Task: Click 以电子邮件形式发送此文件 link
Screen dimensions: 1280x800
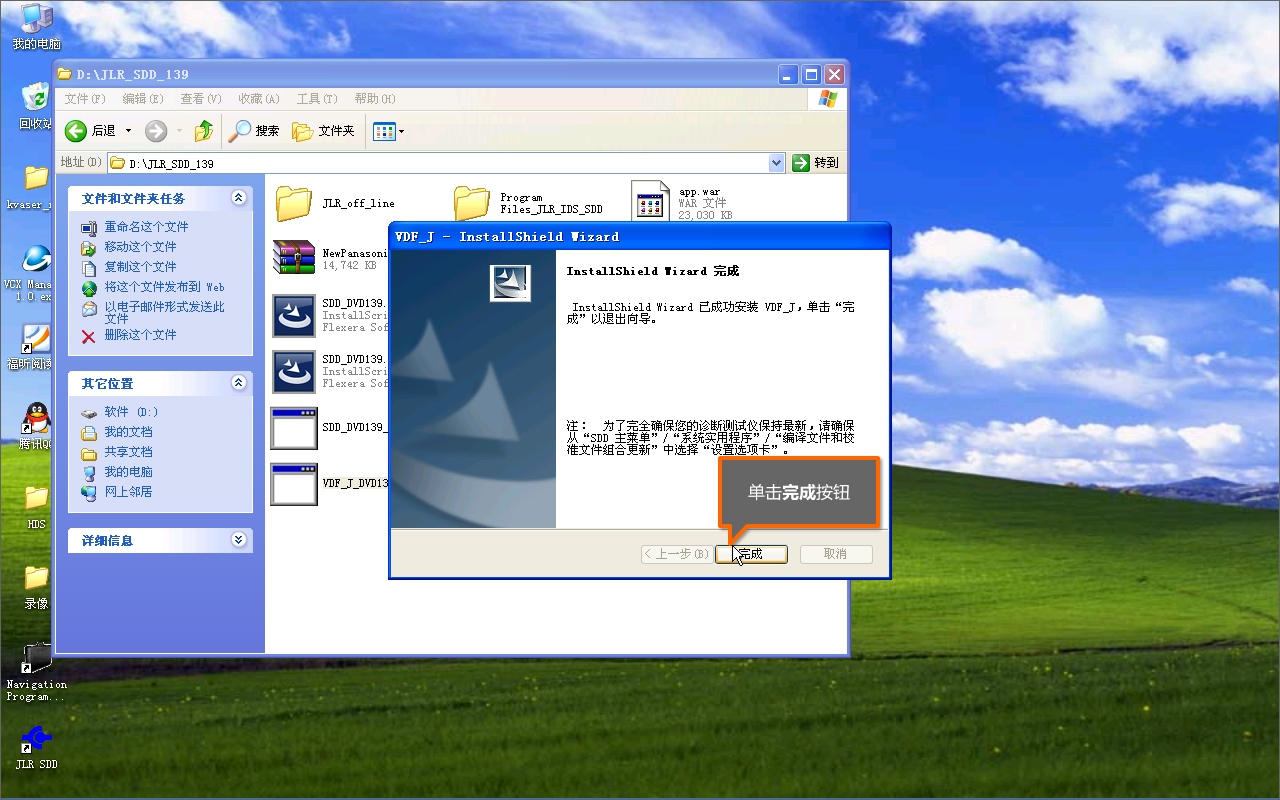Action: [164, 312]
